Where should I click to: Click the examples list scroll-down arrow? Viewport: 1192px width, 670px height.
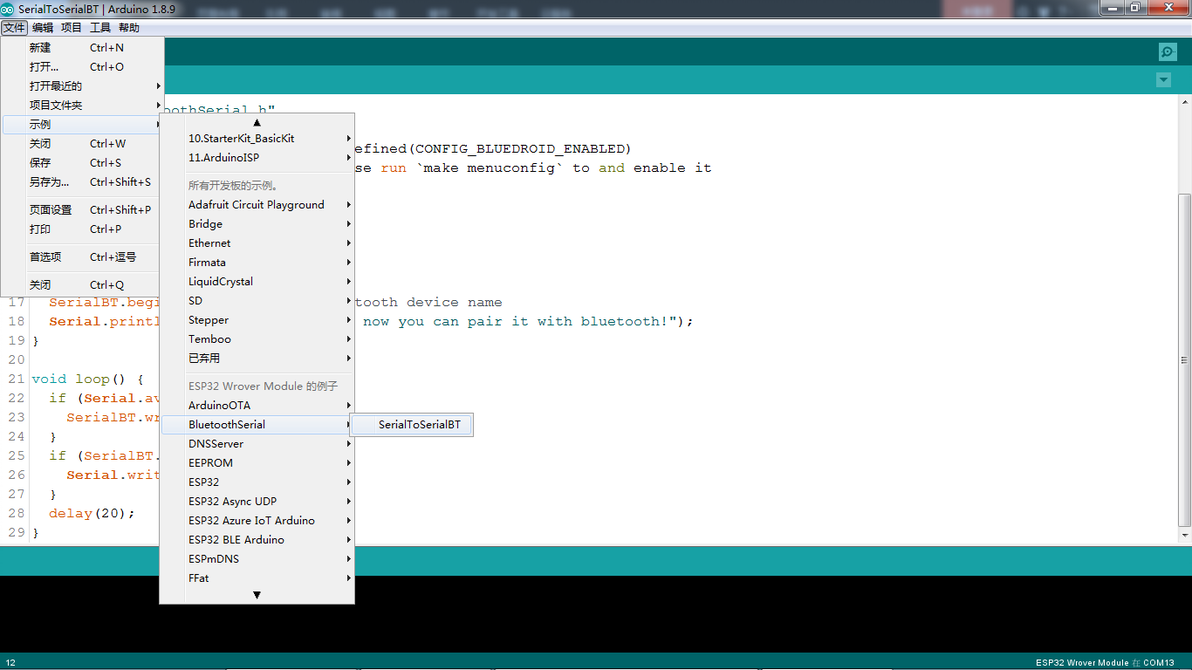tap(257, 595)
